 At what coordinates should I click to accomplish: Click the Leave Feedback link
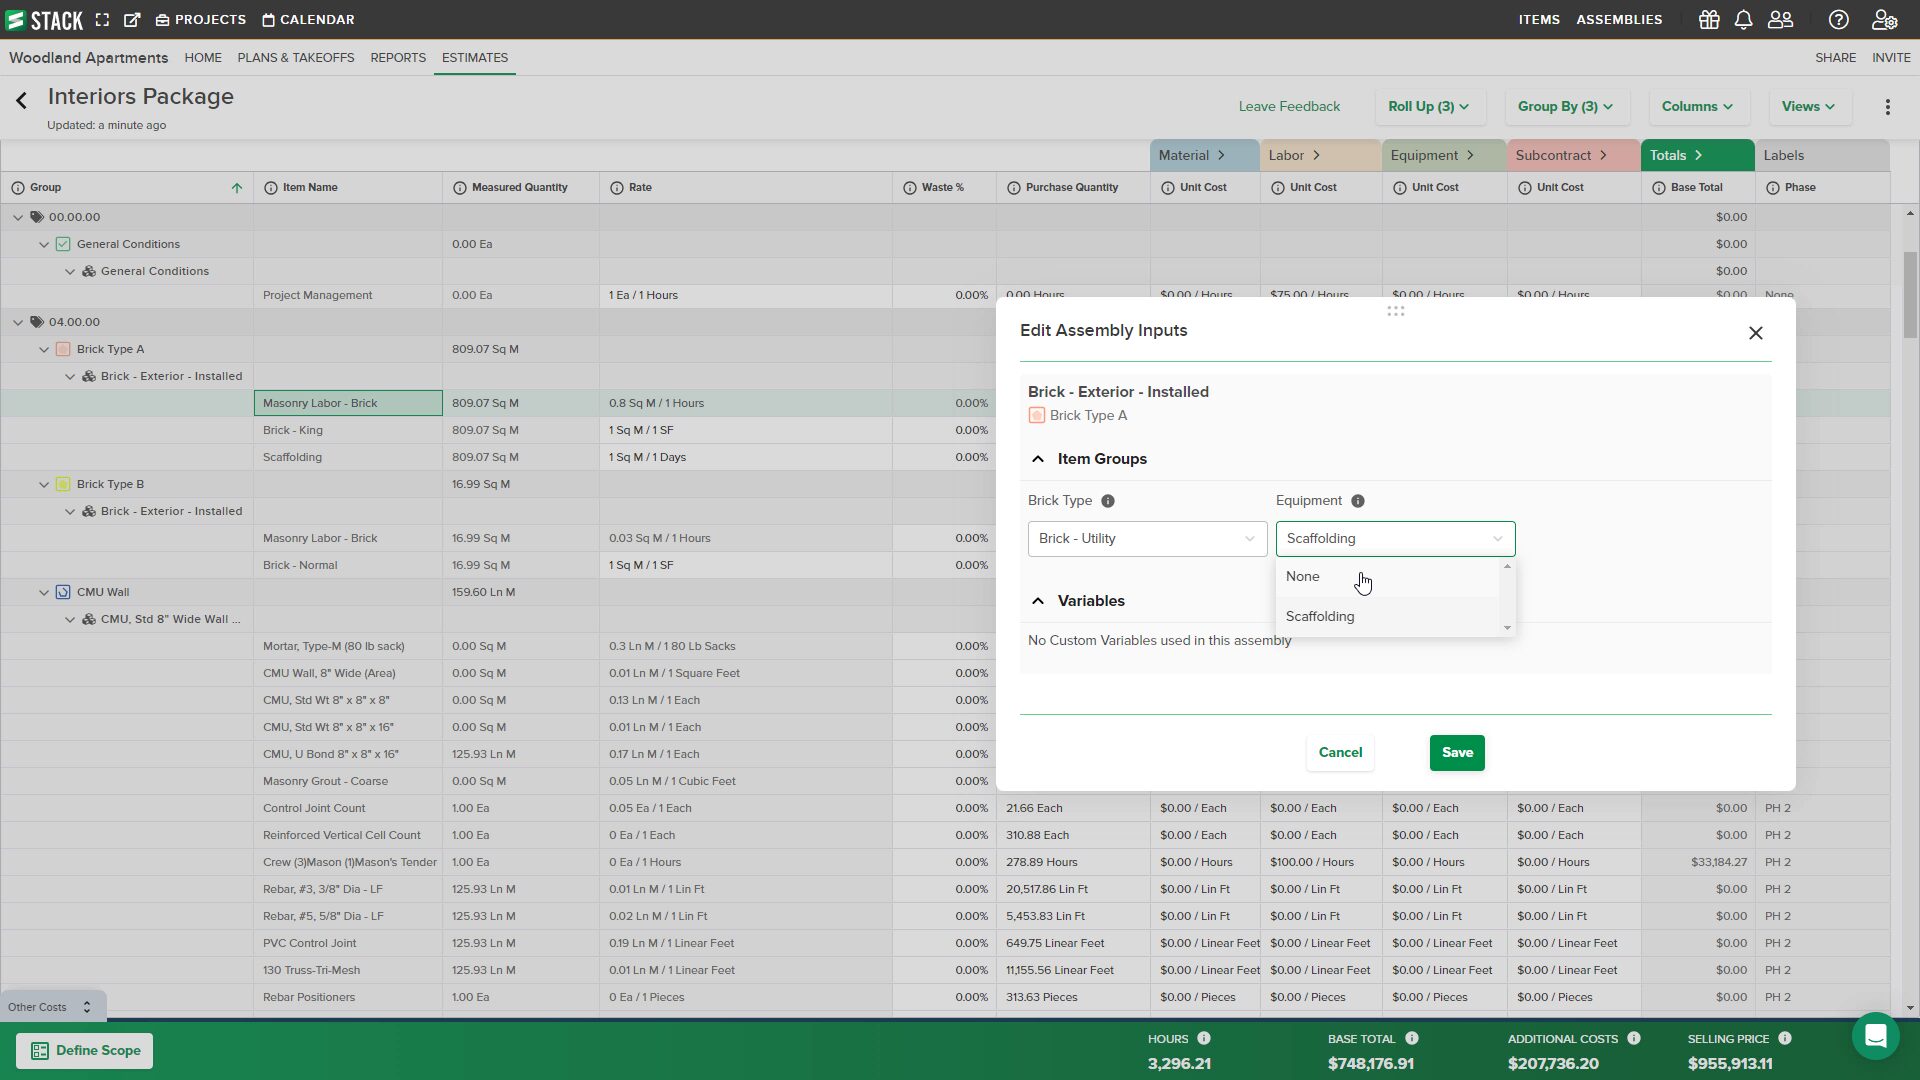coord(1289,106)
